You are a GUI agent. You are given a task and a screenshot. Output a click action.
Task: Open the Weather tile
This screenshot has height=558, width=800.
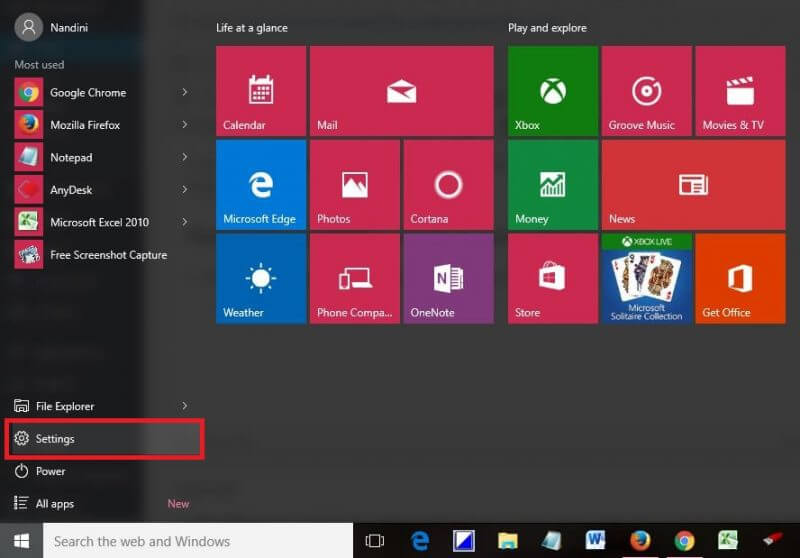pos(261,278)
